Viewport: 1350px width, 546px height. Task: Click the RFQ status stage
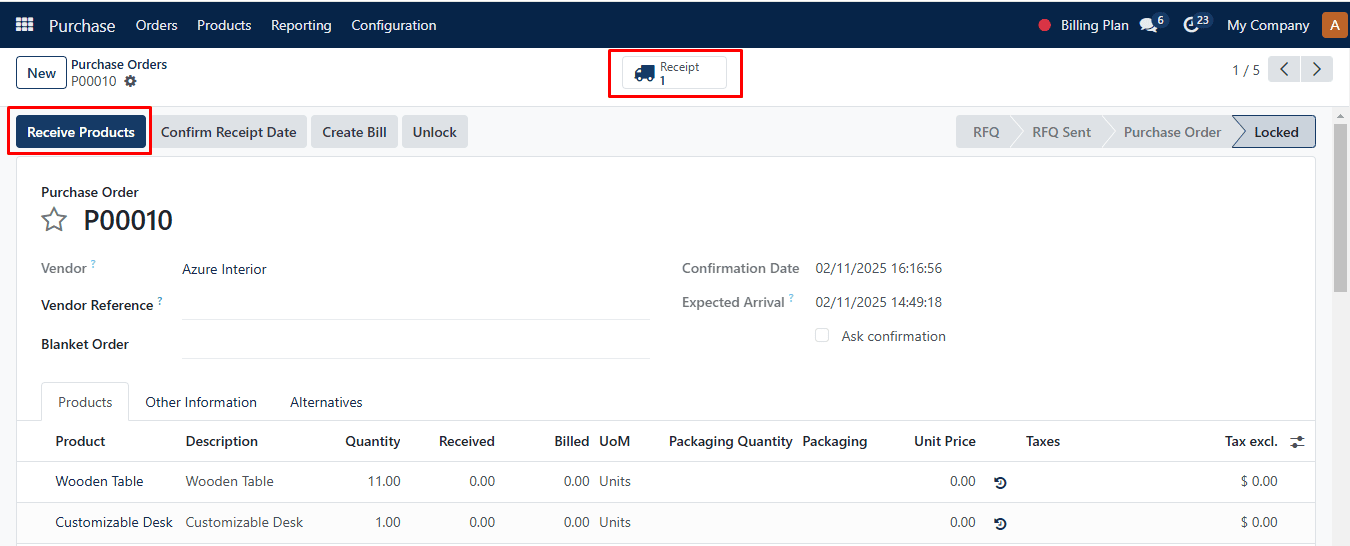pyautogui.click(x=986, y=132)
